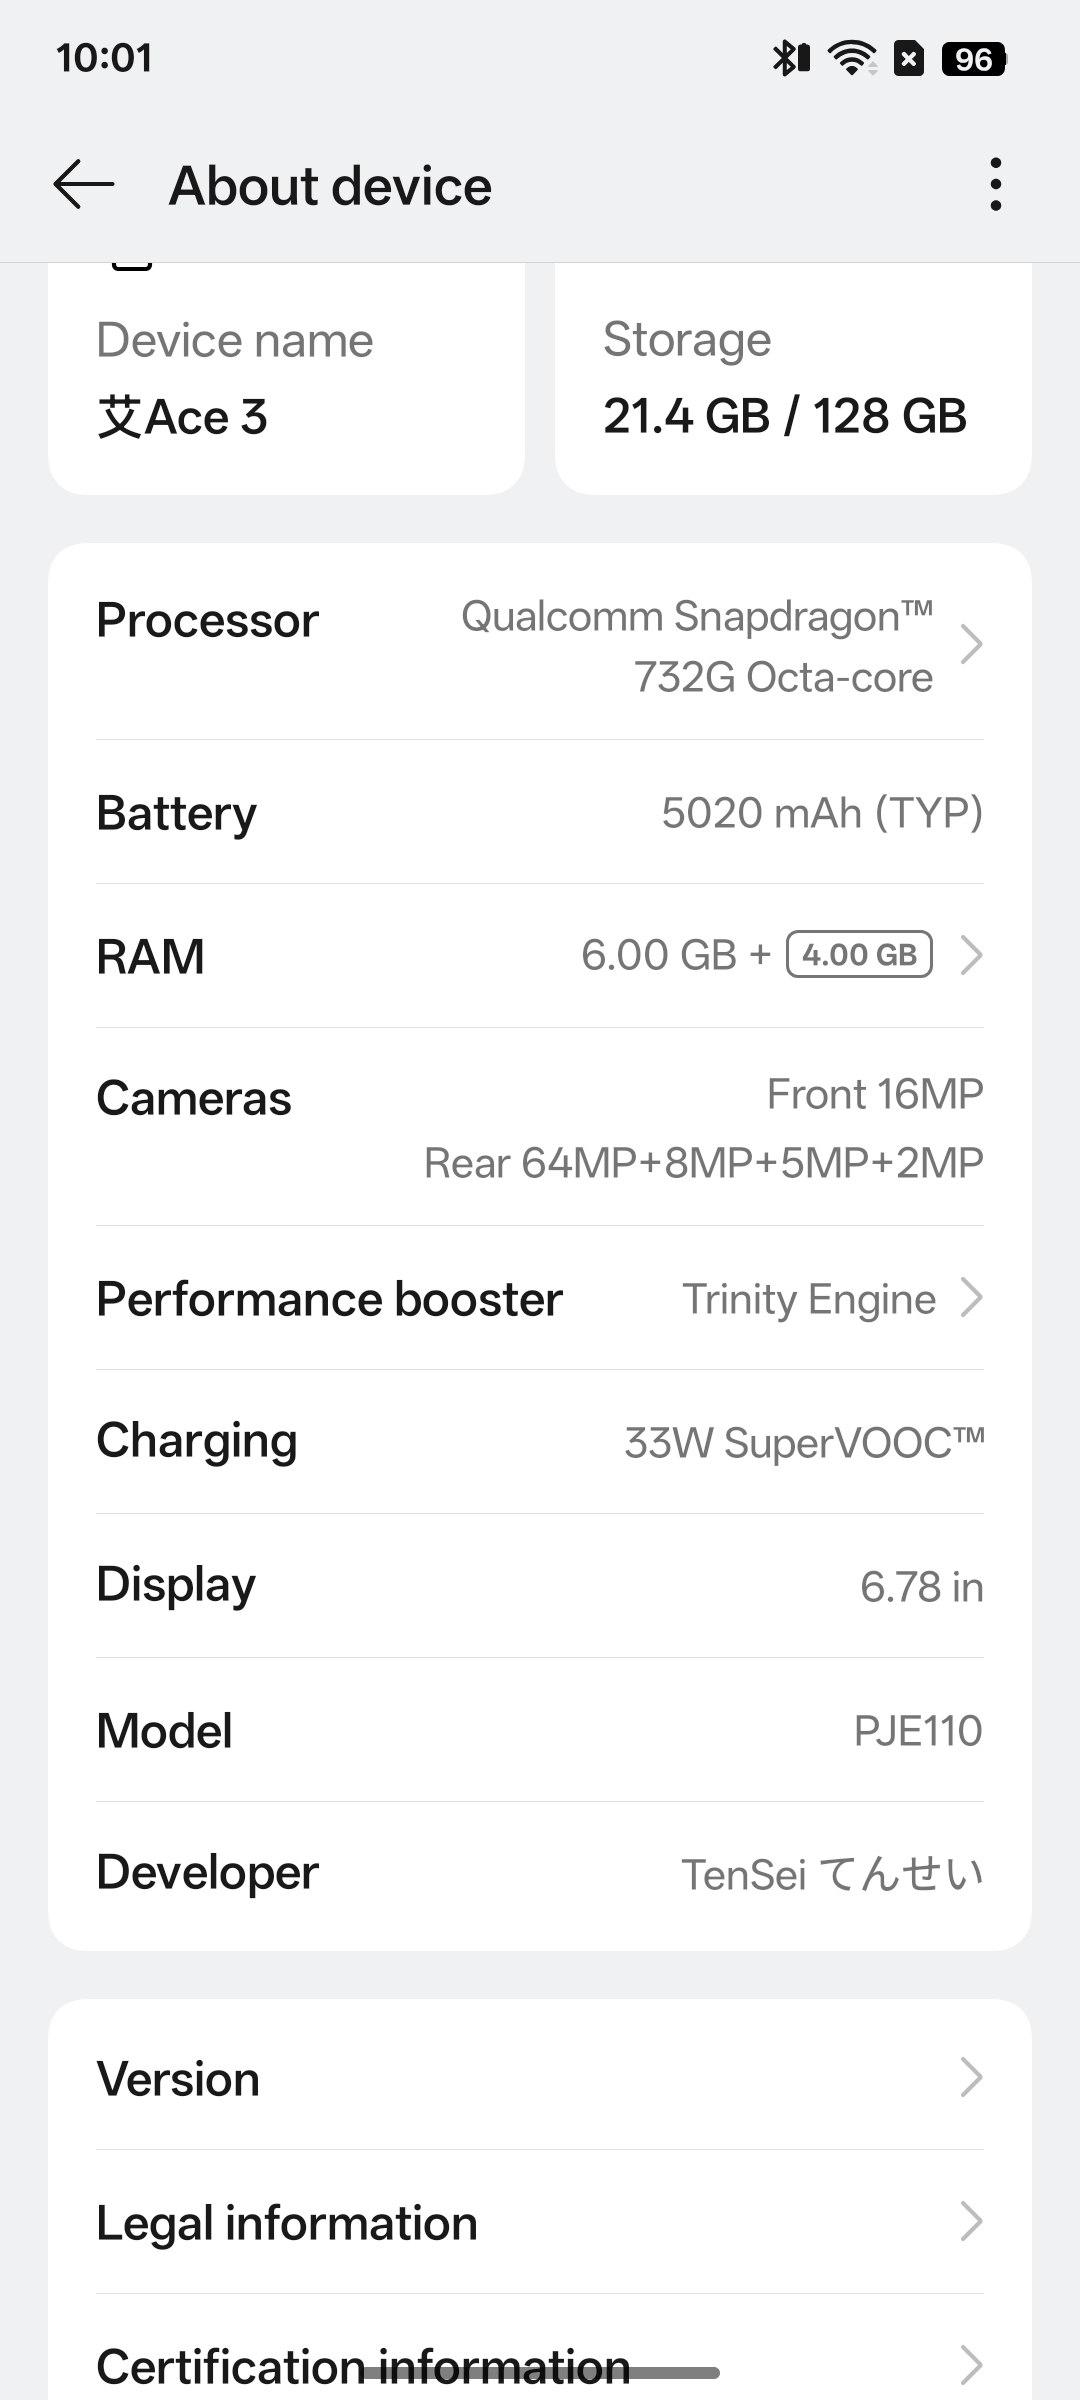Tap the bottom navigation gesture bar

540,2372
